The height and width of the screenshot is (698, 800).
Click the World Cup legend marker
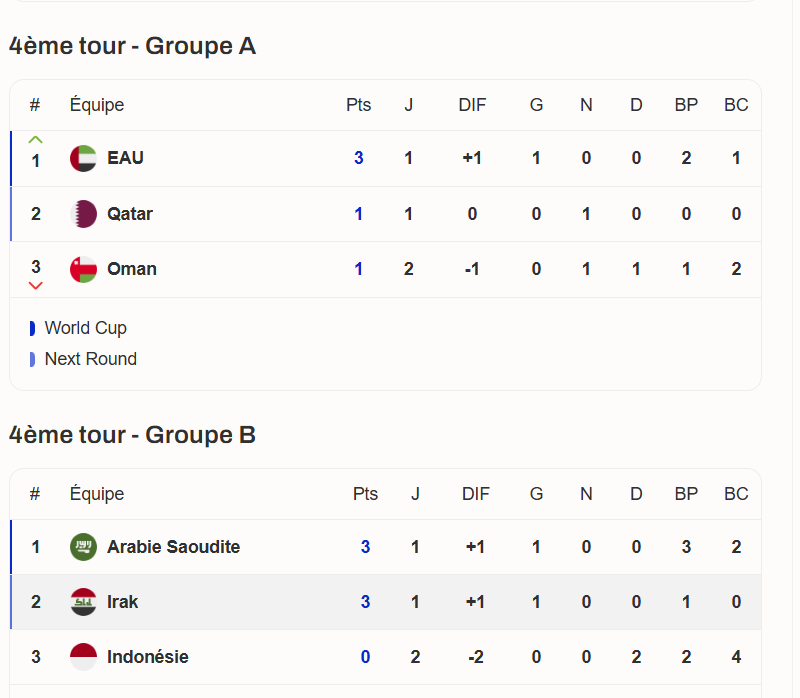click(32, 328)
